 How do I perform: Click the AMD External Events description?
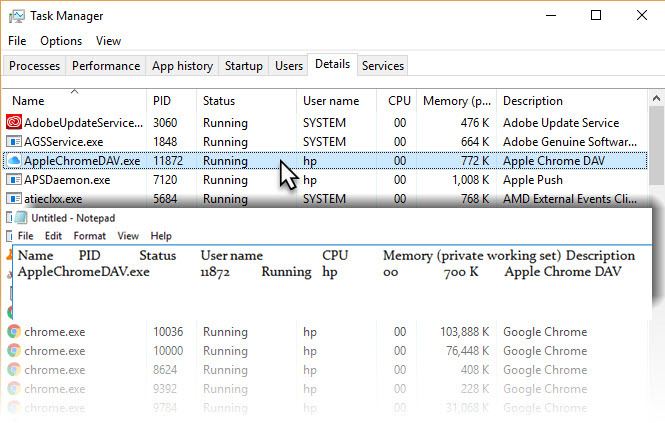pos(570,199)
